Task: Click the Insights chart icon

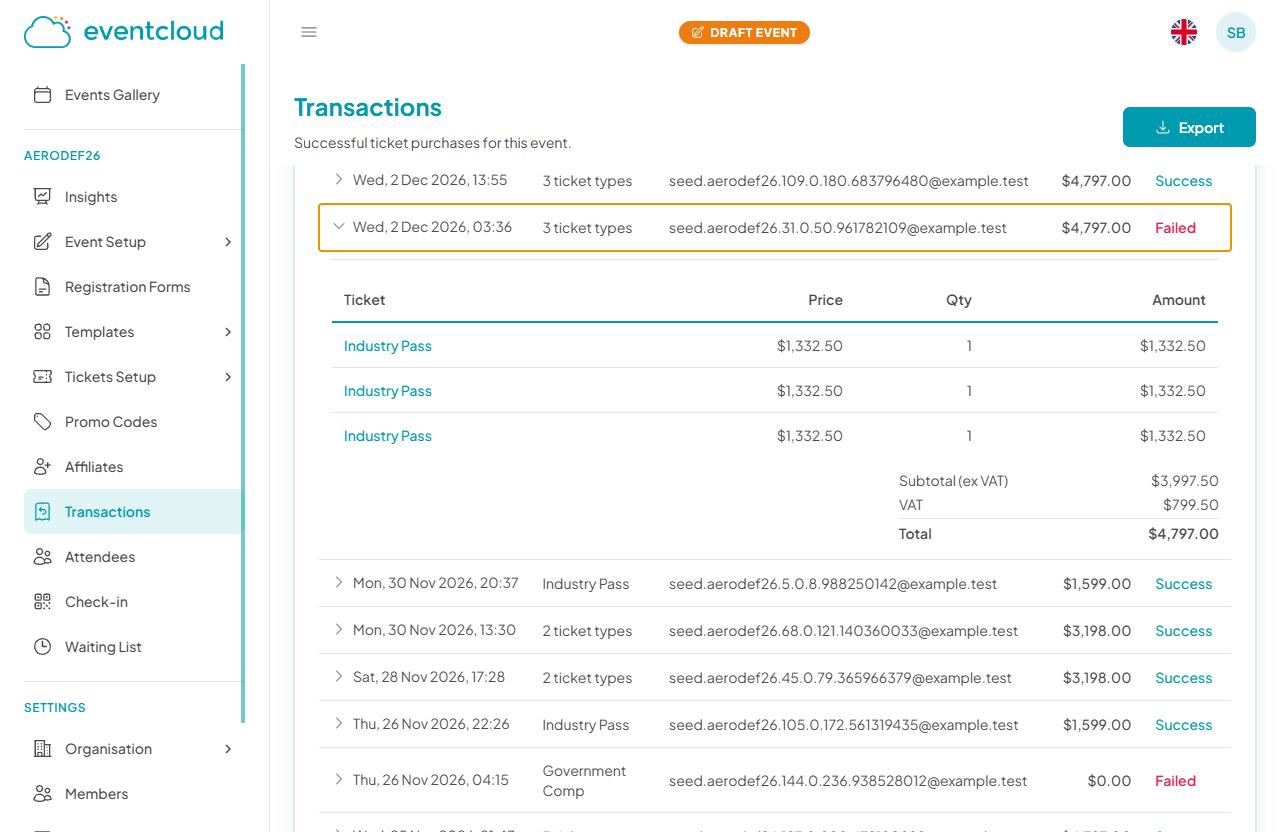Action: pyautogui.click(x=42, y=197)
